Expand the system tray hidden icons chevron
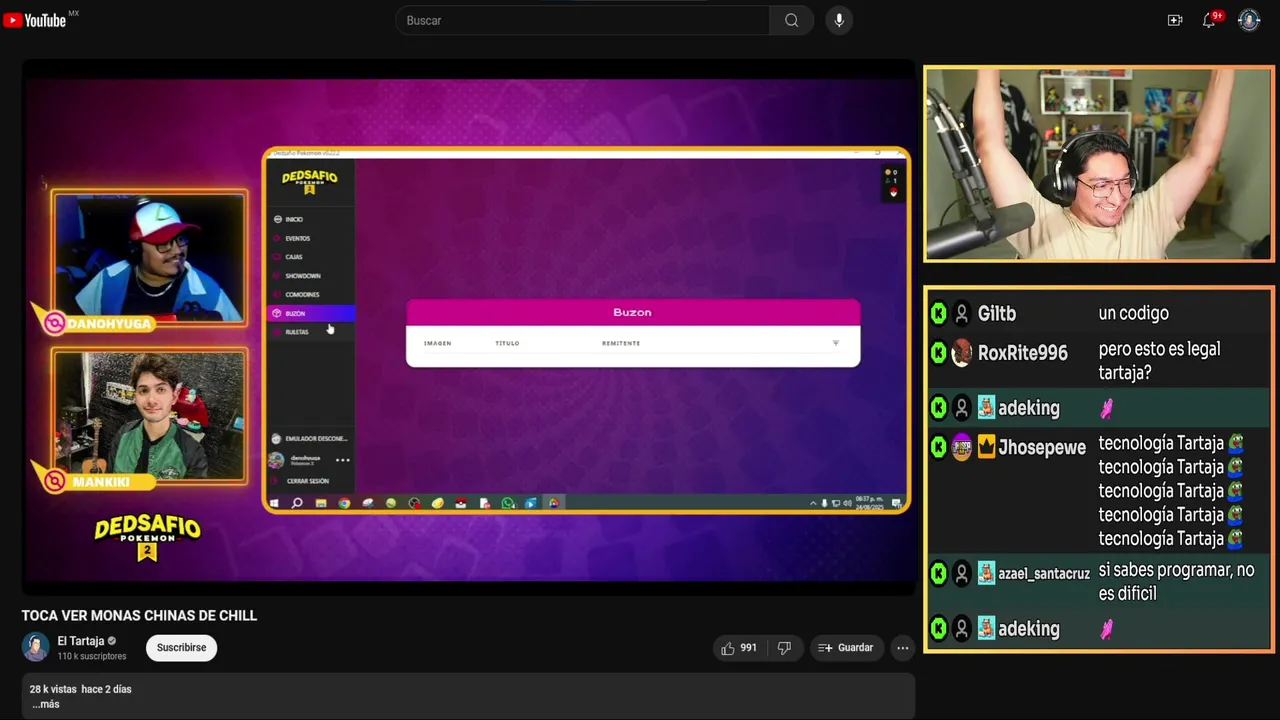This screenshot has width=1280, height=720. point(812,503)
